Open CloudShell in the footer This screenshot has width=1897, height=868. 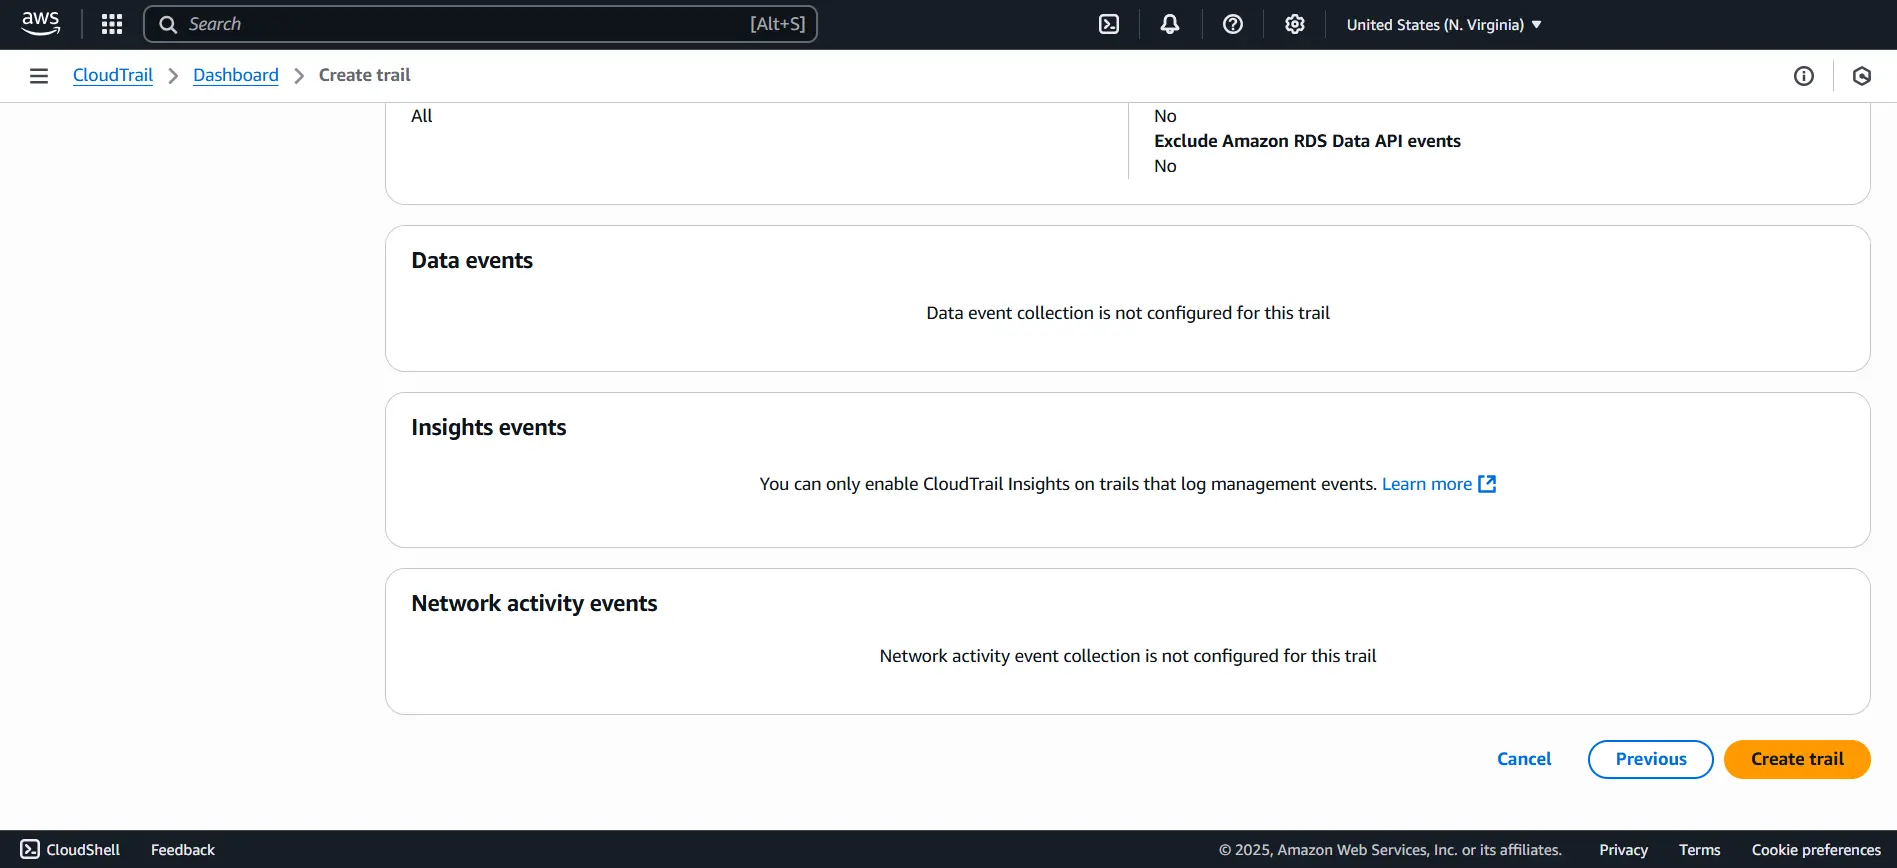point(70,850)
